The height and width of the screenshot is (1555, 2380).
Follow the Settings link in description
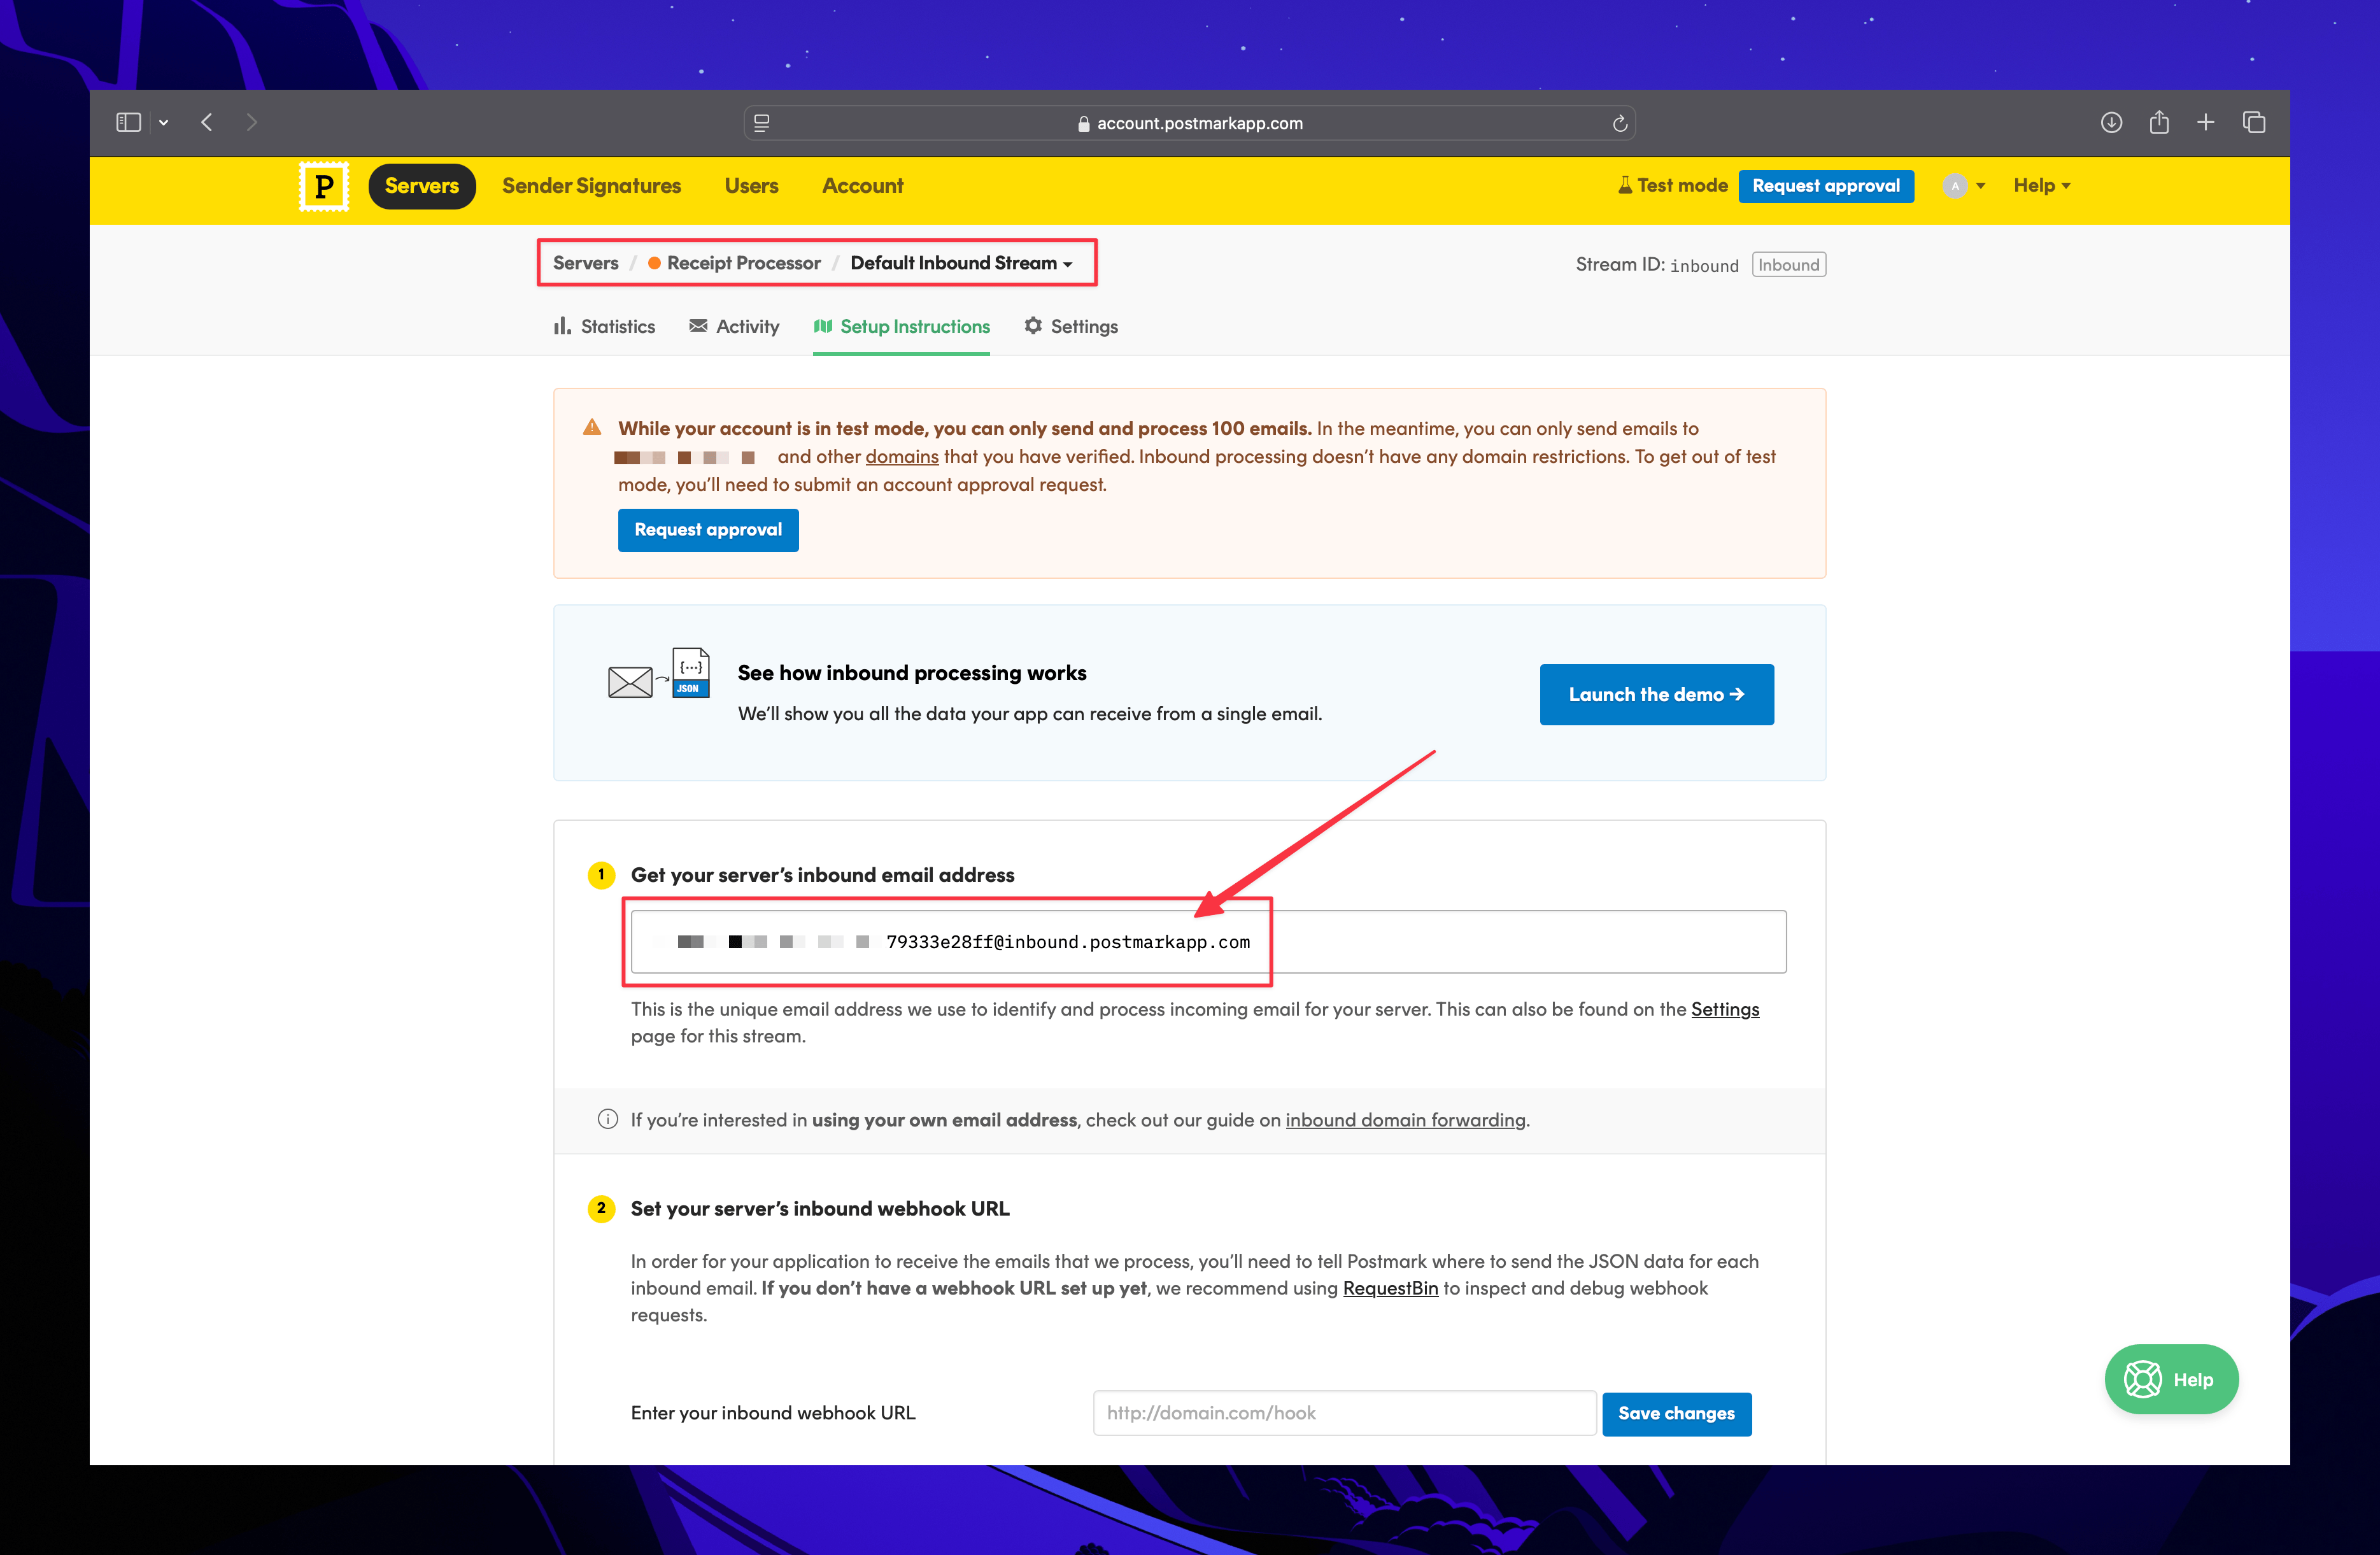(1724, 1009)
